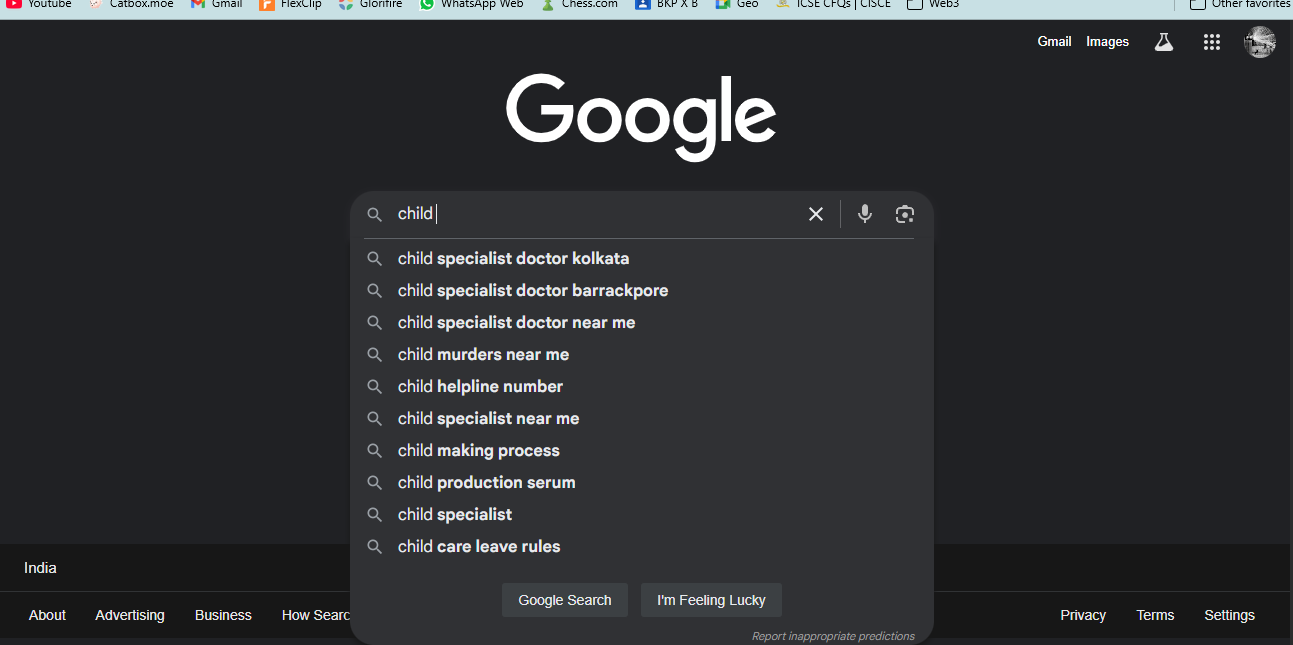Start voice search with microphone icon

point(865,214)
